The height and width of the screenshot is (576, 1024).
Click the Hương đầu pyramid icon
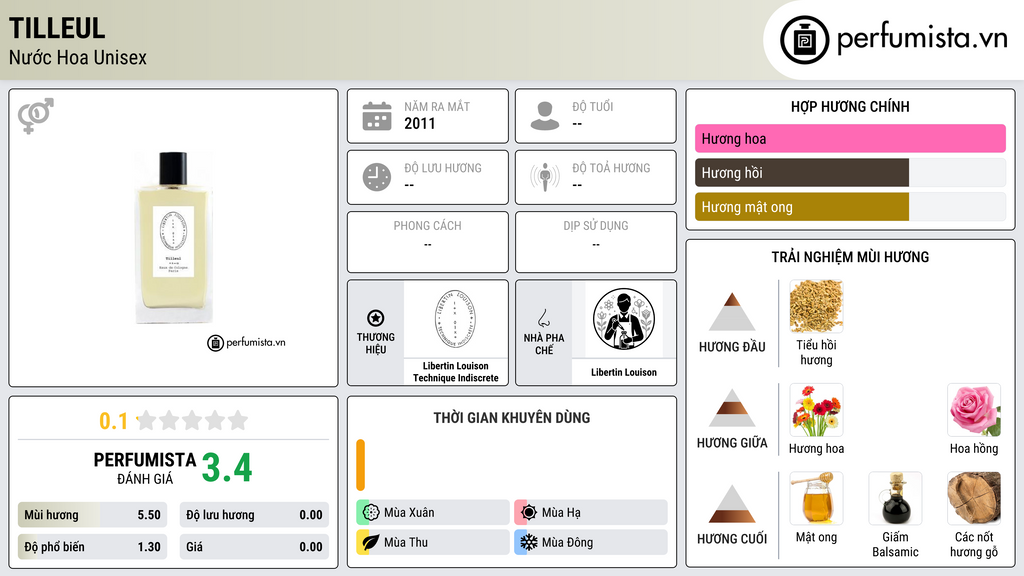click(732, 312)
